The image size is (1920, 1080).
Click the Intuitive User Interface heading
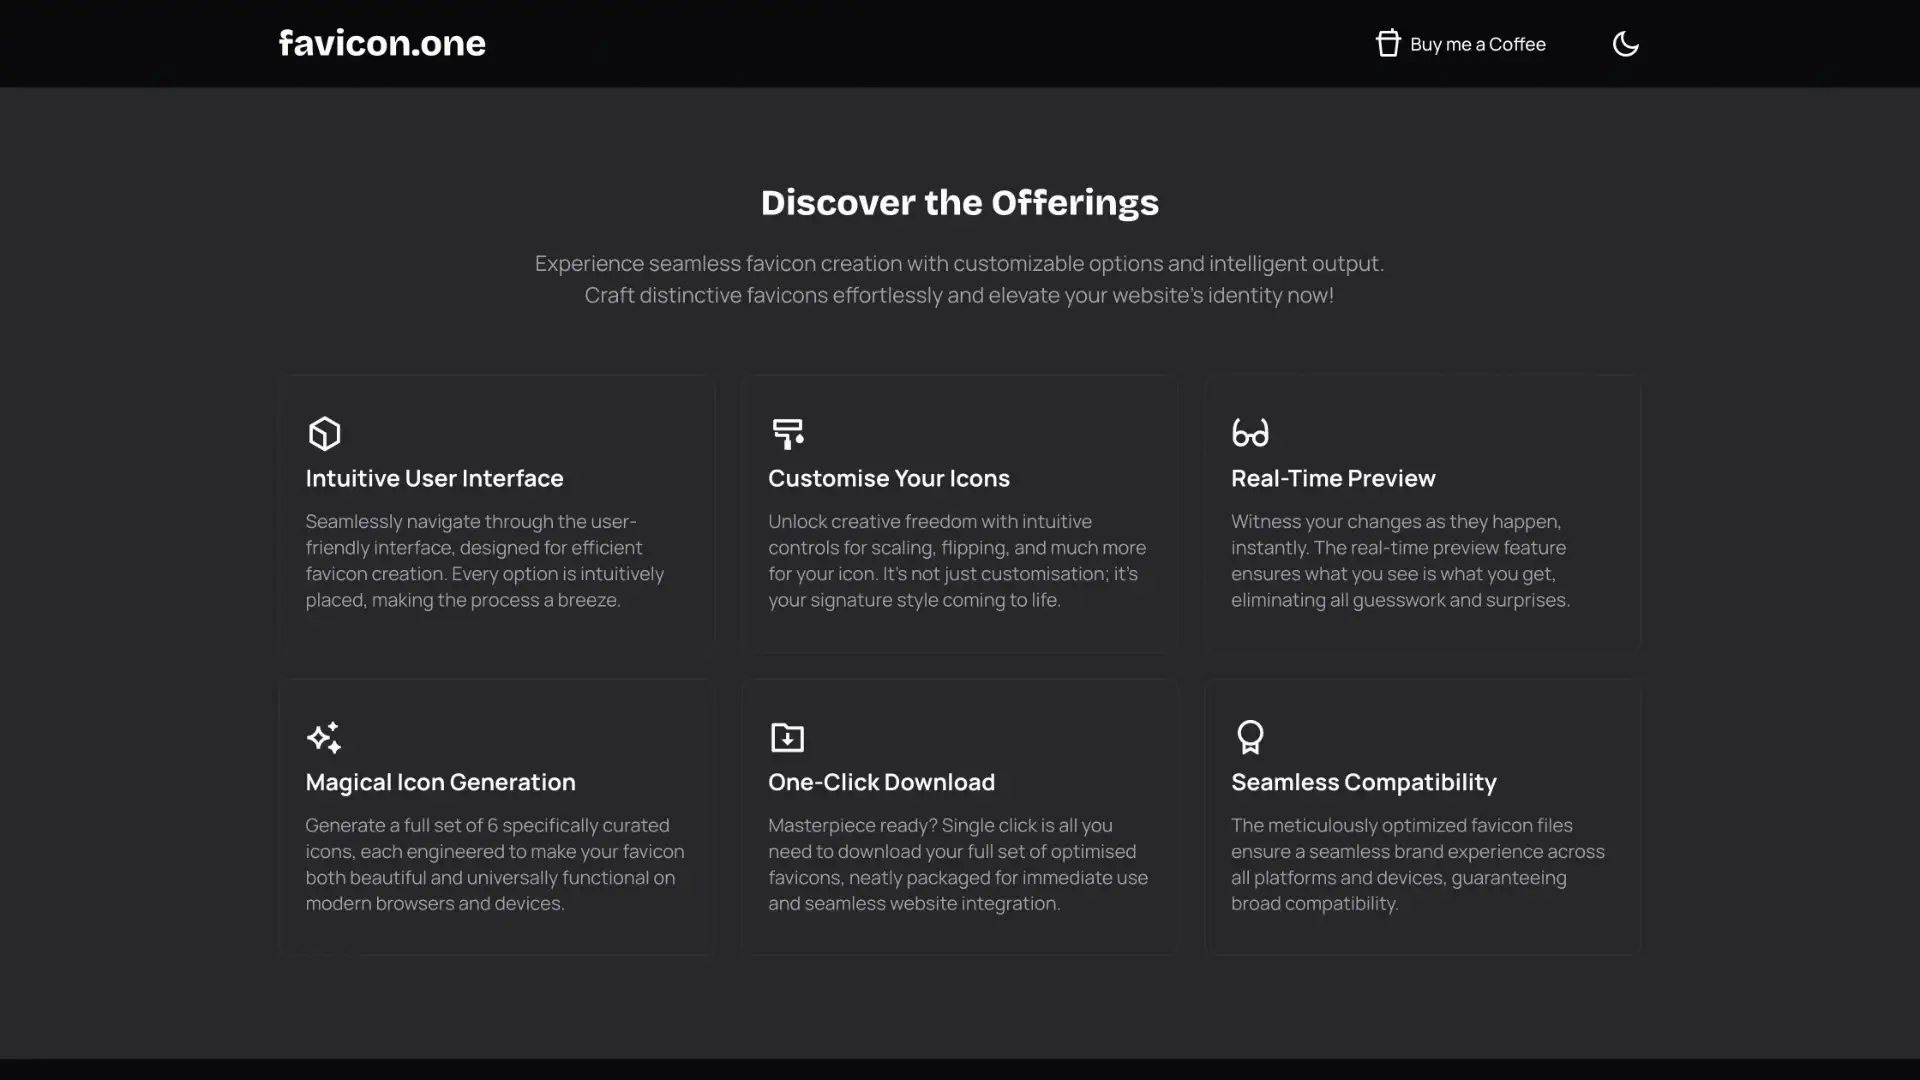(x=434, y=478)
